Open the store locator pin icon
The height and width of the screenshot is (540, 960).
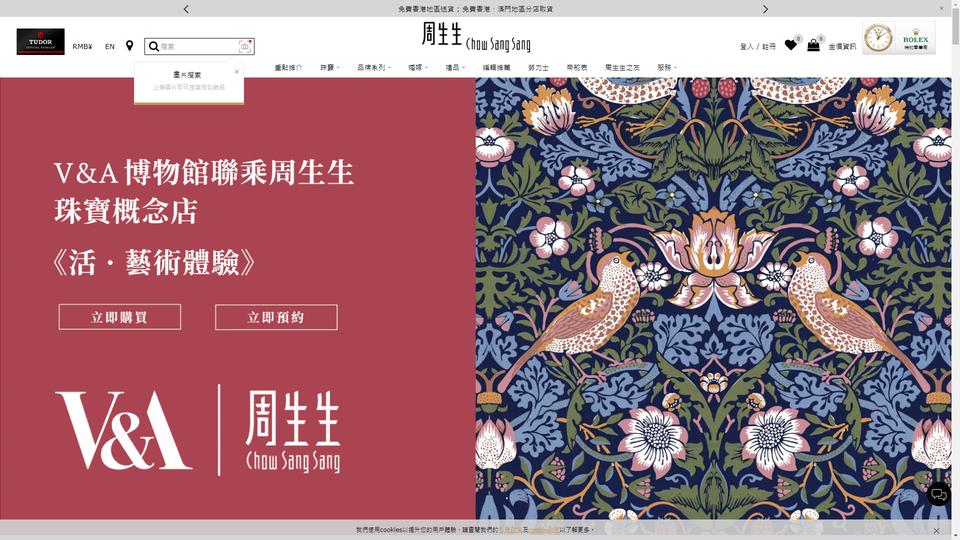(129, 46)
